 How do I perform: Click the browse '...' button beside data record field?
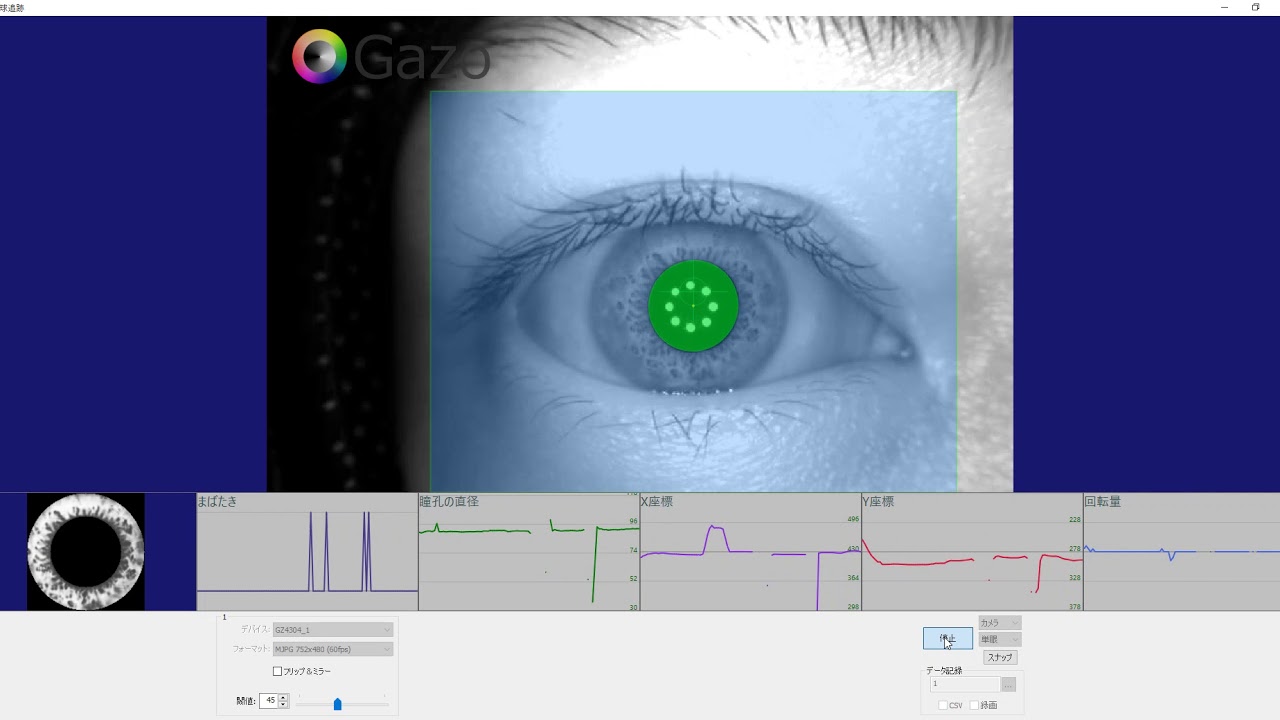click(1009, 685)
